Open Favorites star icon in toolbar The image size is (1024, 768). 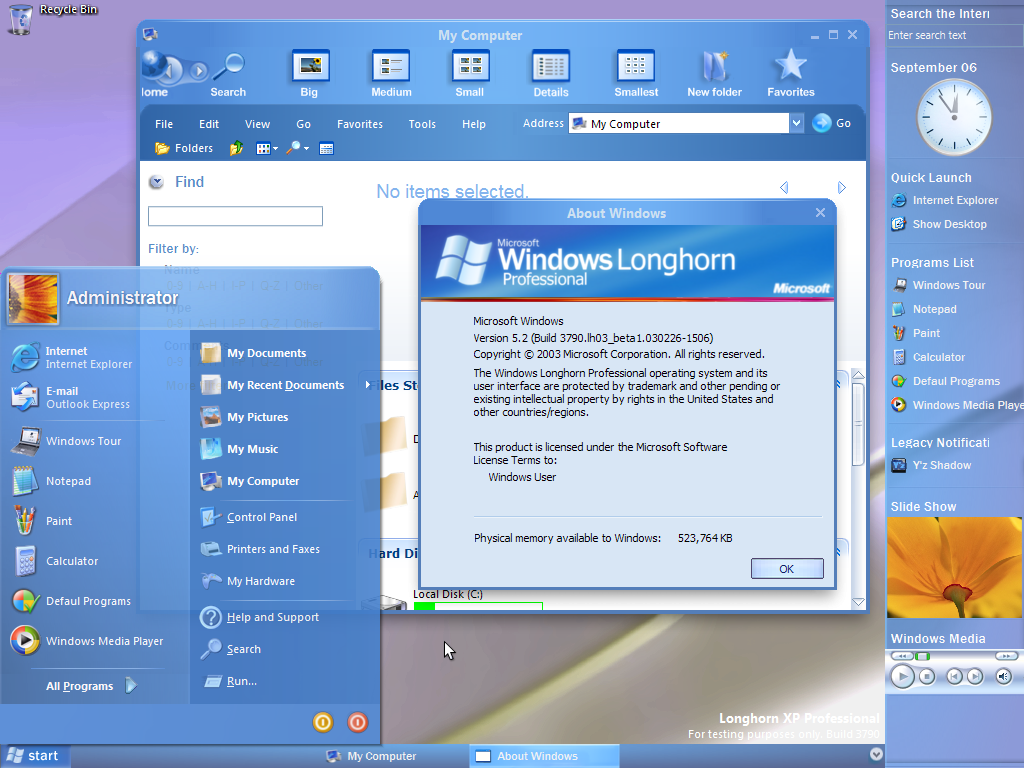coord(791,73)
